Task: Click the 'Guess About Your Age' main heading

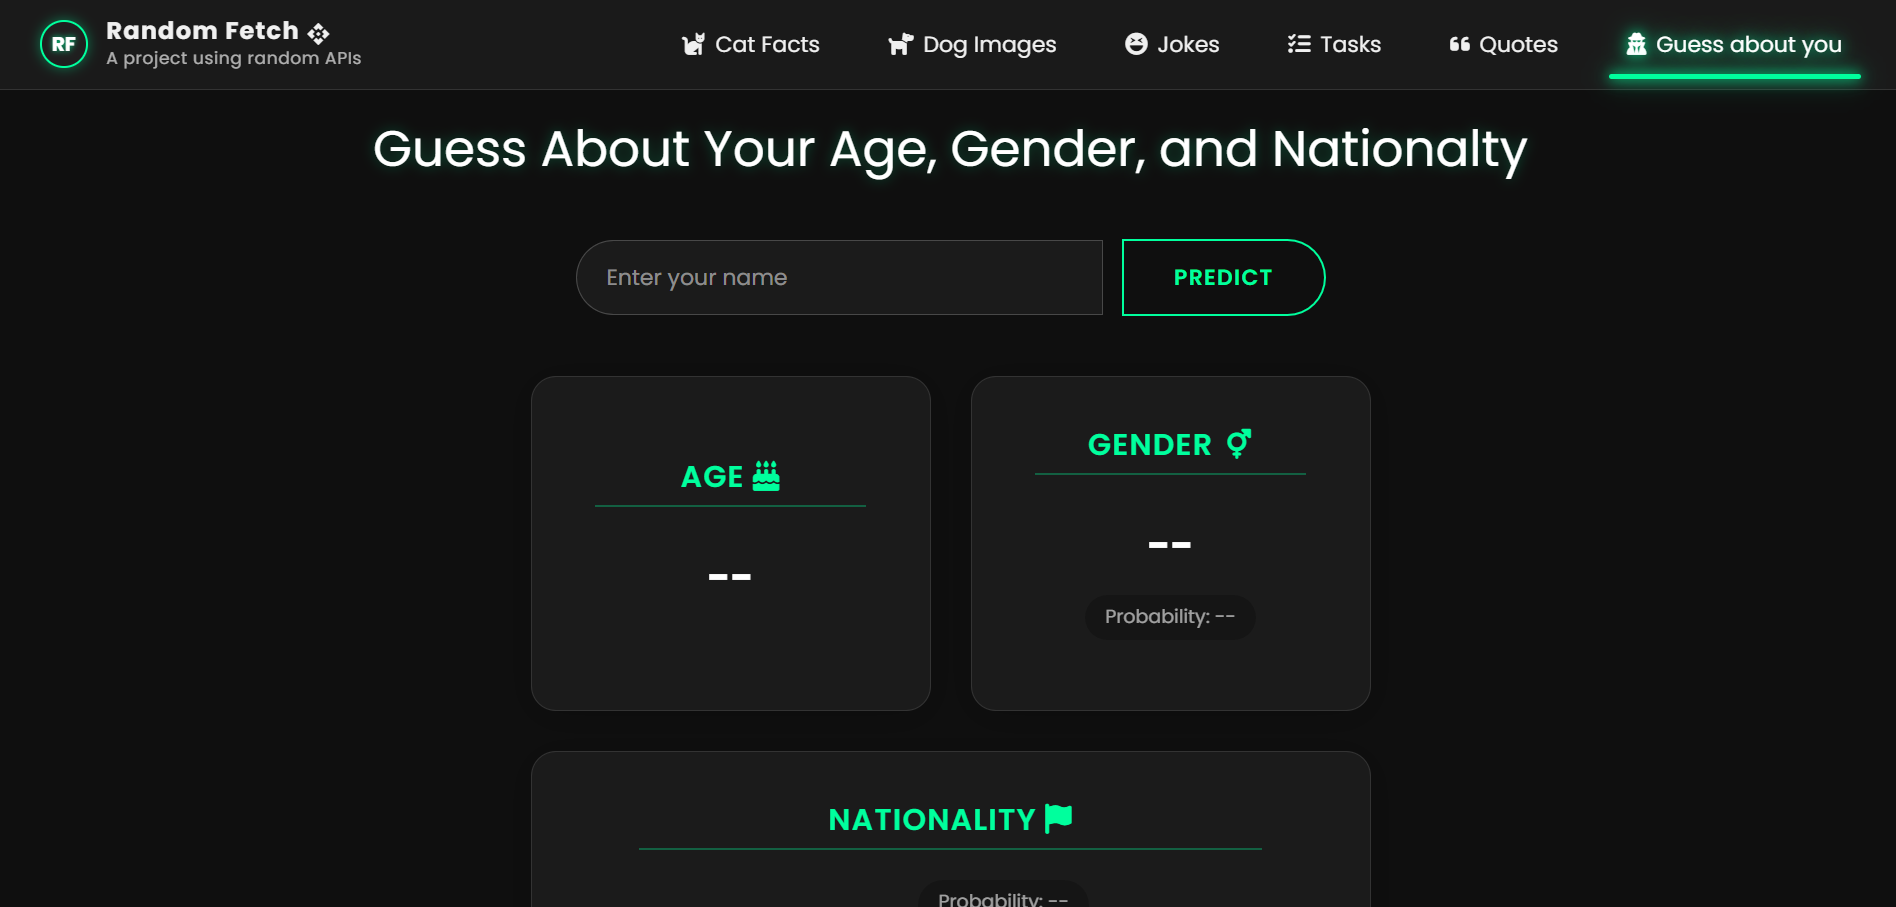Action: point(949,149)
